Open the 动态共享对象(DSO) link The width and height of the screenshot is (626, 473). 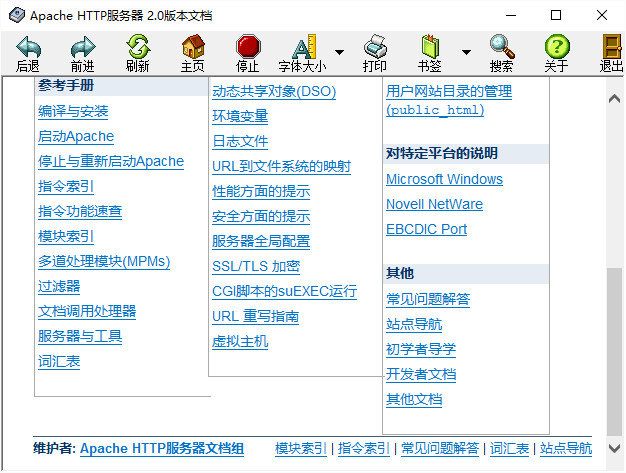click(274, 91)
